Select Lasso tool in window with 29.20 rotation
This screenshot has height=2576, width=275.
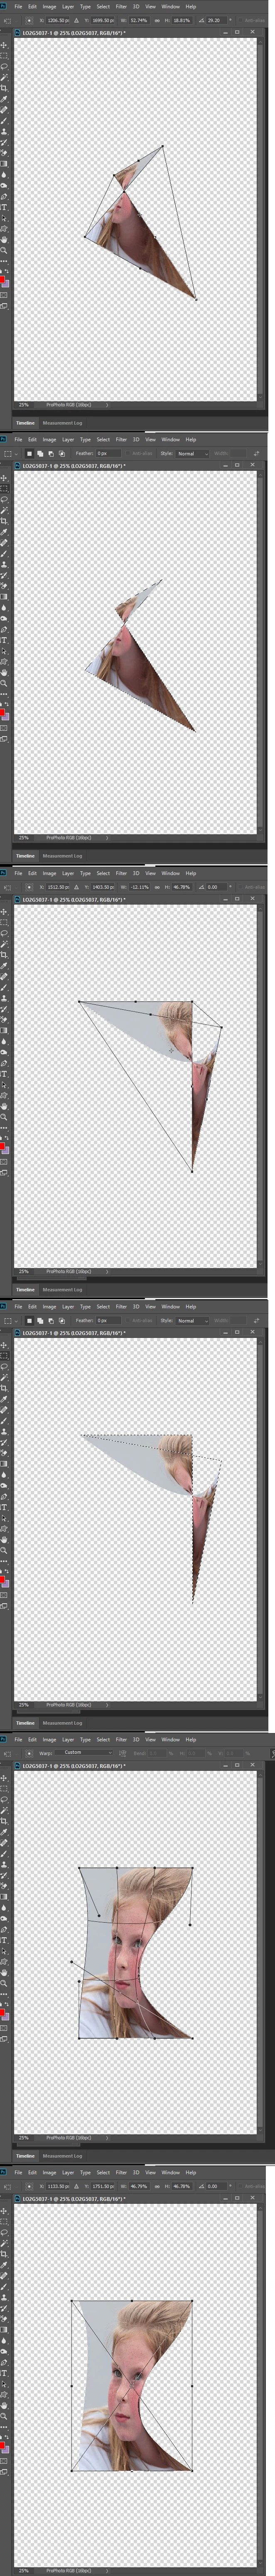4,66
